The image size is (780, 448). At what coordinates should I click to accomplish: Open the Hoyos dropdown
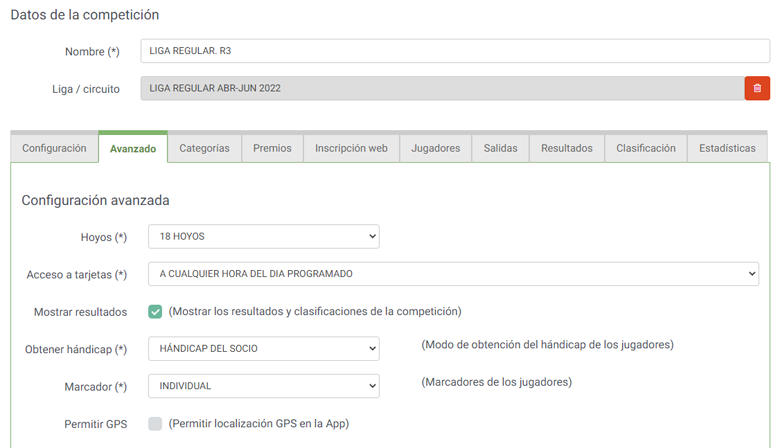263,237
